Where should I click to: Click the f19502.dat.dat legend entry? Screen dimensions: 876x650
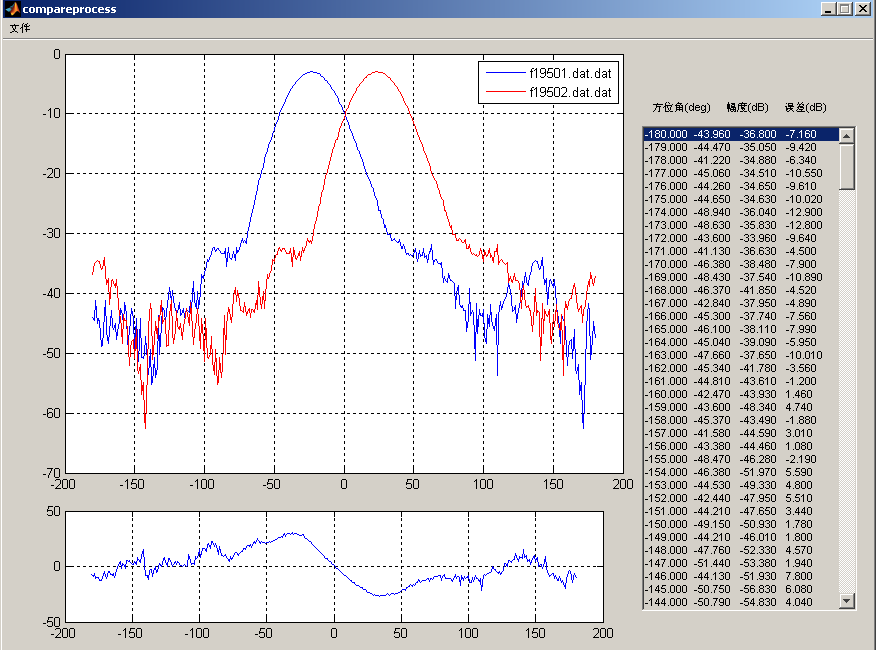pos(570,92)
